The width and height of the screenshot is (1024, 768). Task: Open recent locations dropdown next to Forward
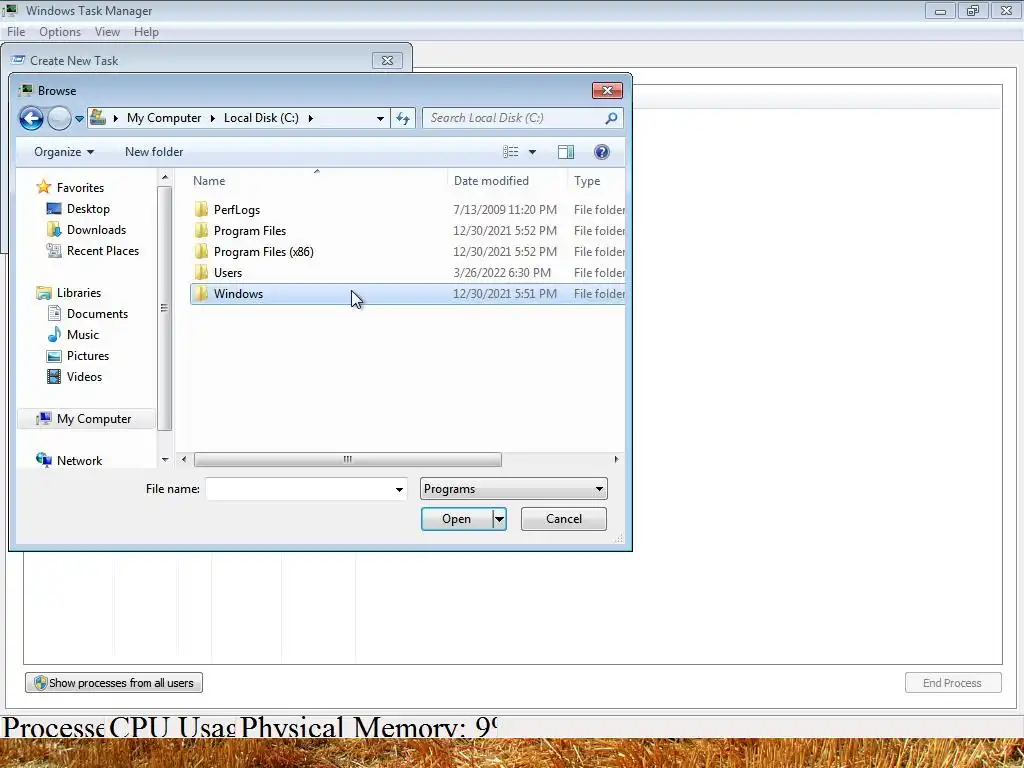(79, 119)
